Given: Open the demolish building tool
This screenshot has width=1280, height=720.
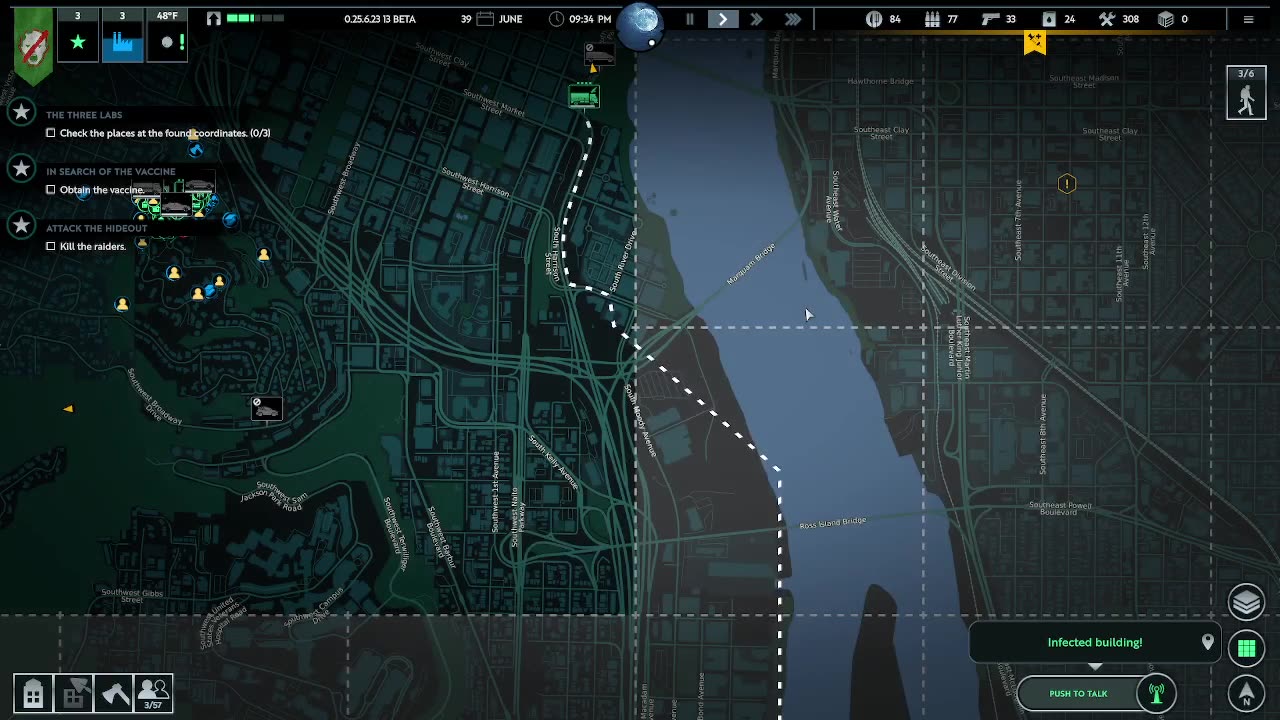Looking at the screenshot, I should tap(73, 693).
